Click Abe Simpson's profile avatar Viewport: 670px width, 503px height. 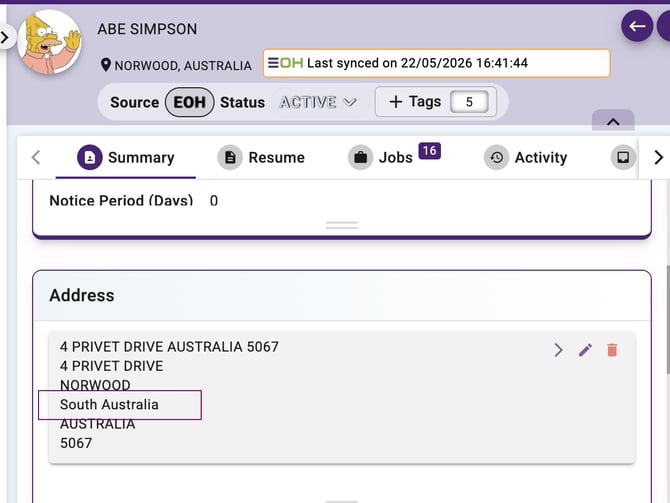[x=50, y=42]
